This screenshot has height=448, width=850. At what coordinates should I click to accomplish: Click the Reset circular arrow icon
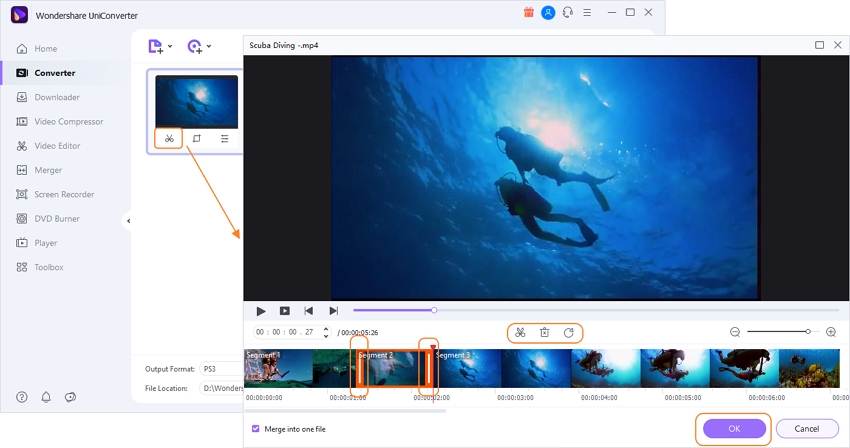click(569, 332)
